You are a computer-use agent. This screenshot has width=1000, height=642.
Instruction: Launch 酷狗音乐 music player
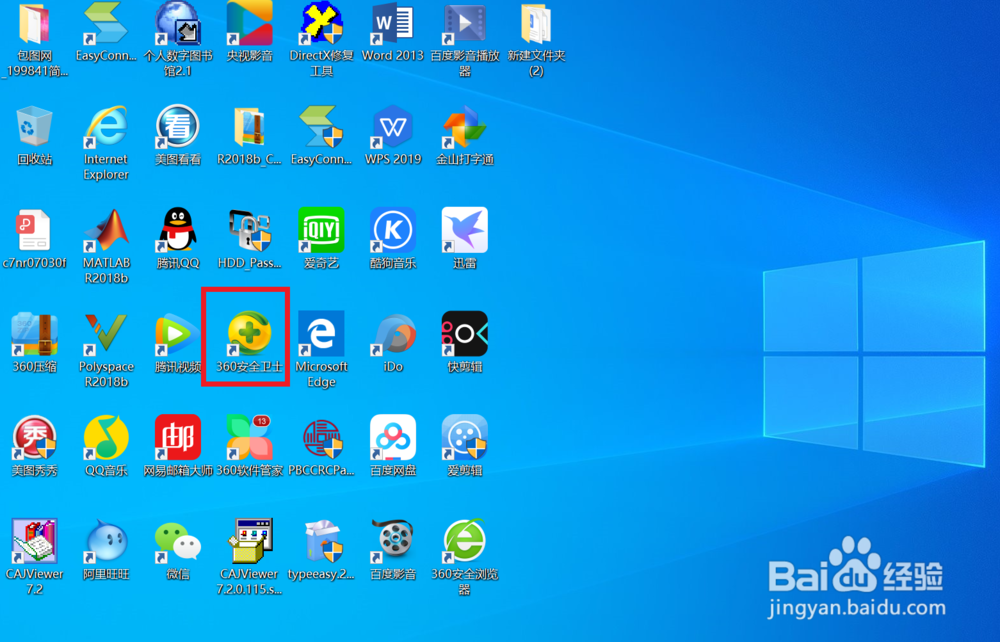click(393, 232)
